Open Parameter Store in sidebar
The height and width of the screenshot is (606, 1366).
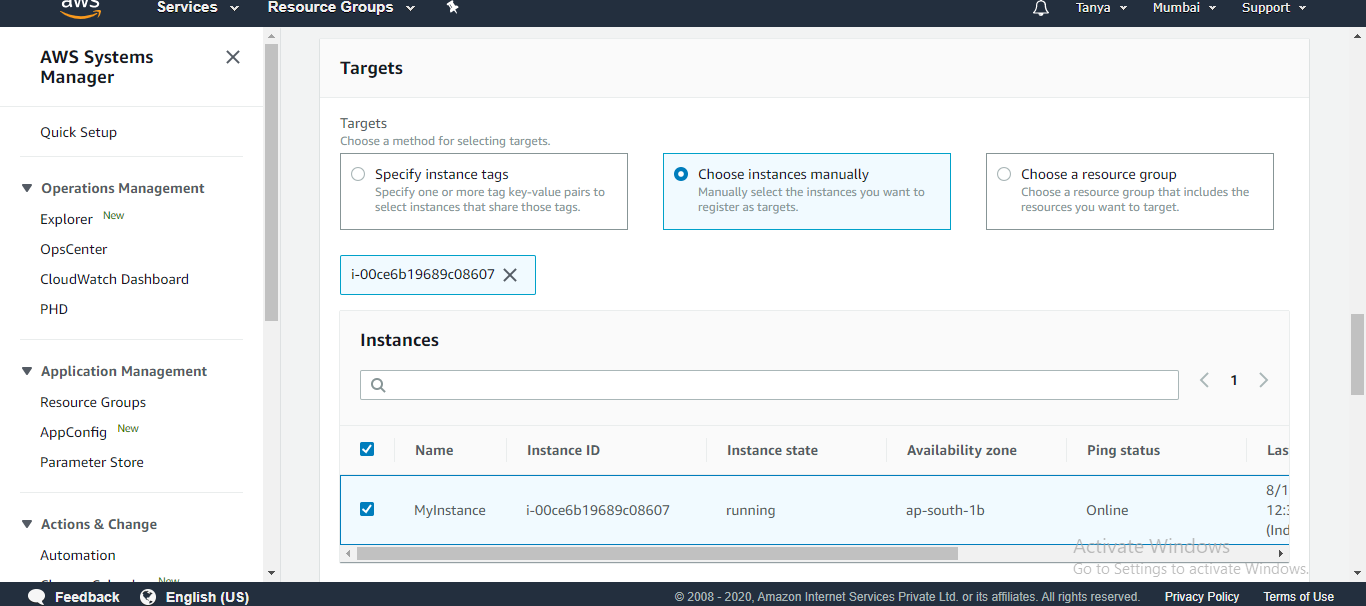92,462
